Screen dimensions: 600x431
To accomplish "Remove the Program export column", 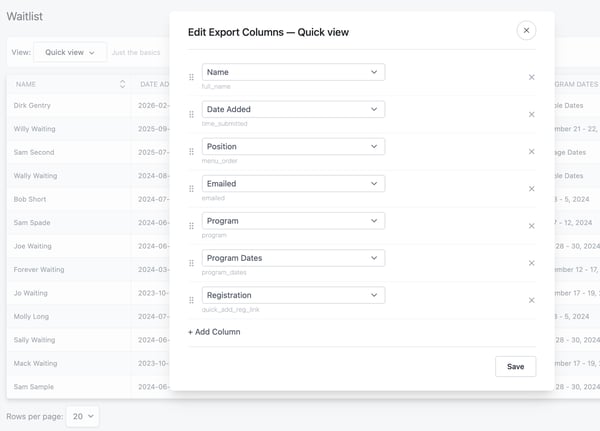I will 532,226.
